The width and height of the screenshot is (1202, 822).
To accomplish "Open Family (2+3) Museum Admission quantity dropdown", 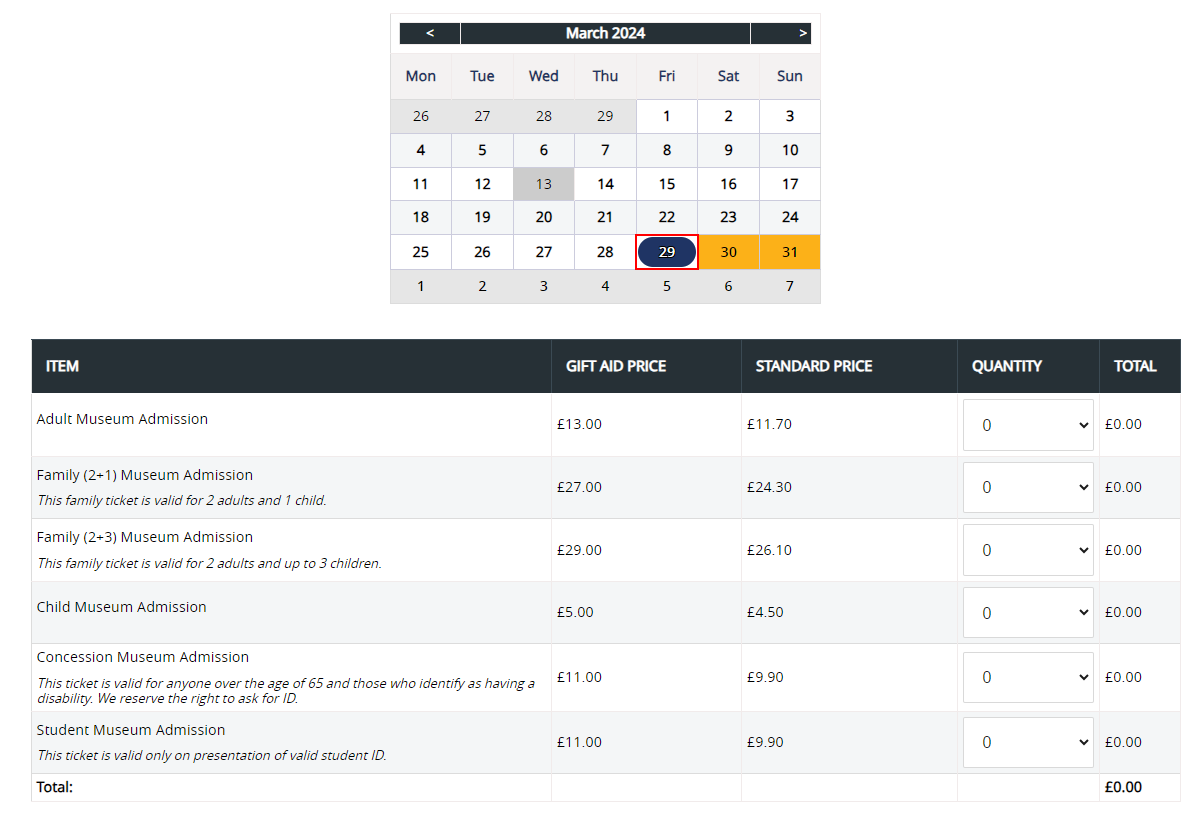I will point(1027,550).
